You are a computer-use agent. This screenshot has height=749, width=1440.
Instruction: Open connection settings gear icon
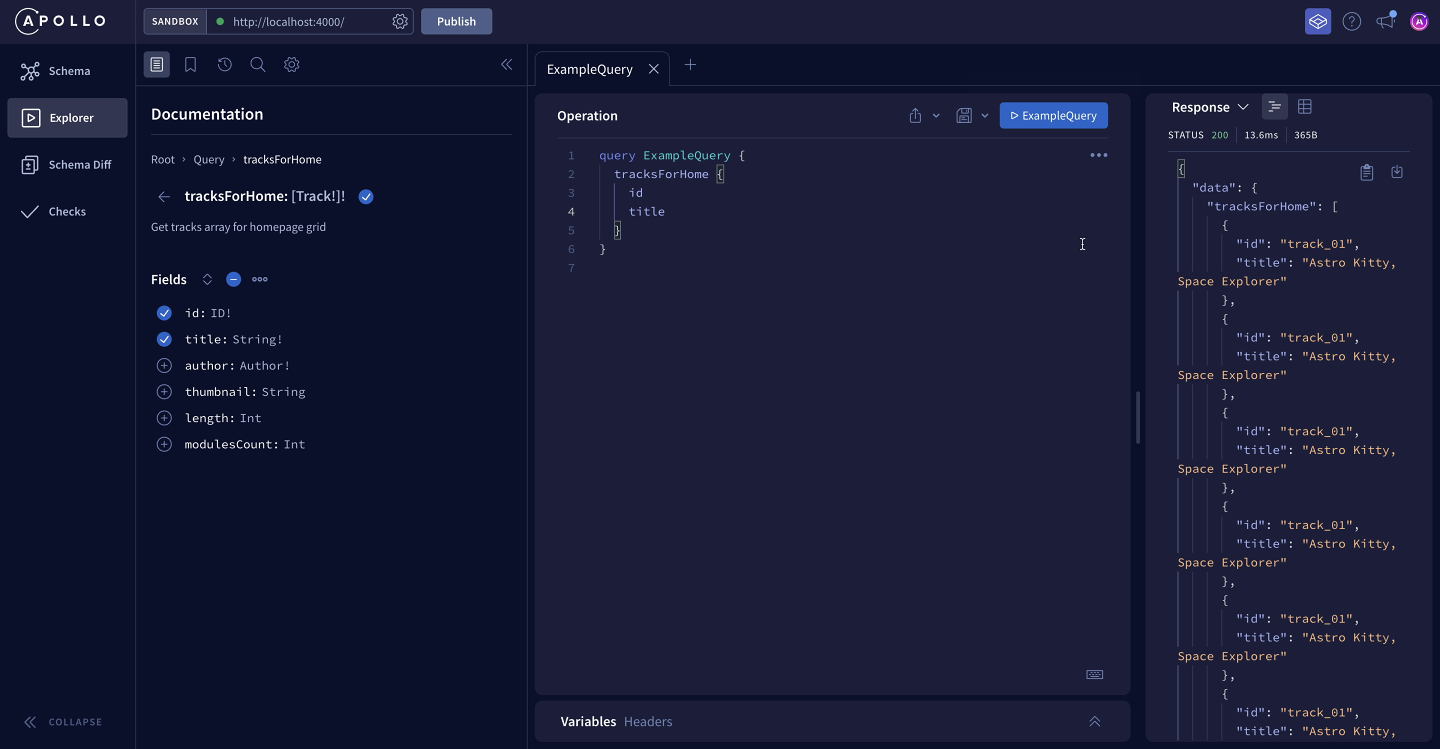pyautogui.click(x=400, y=21)
